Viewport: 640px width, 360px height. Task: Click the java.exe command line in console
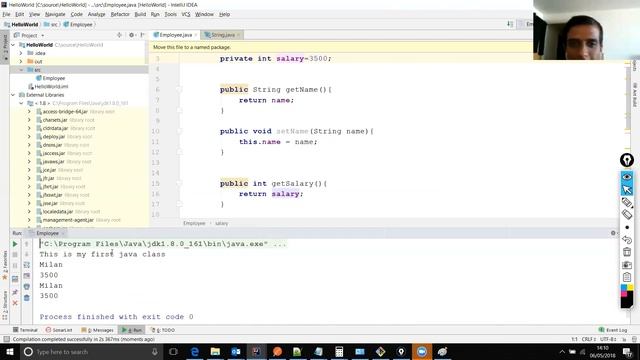click(163, 244)
